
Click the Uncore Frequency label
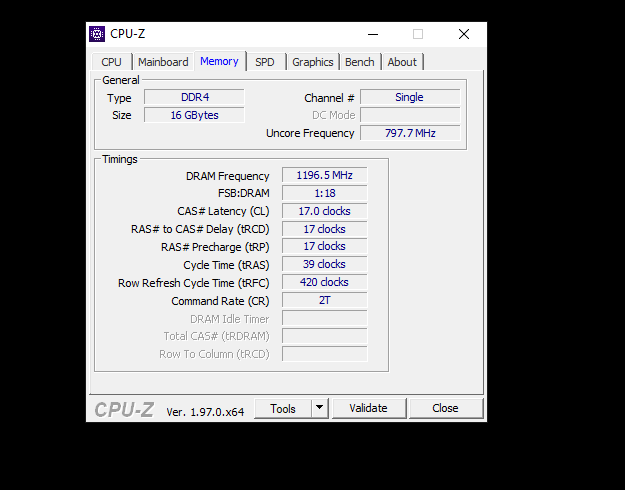click(310, 133)
